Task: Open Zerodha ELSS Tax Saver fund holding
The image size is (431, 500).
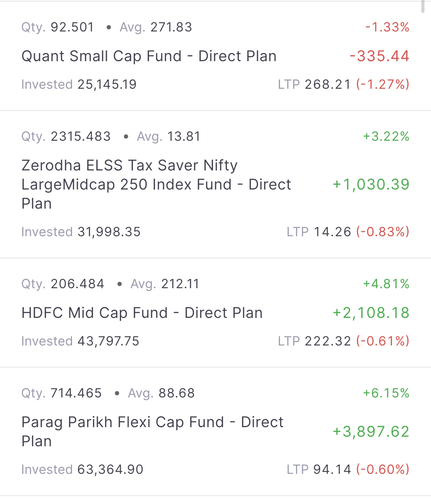Action: pos(215,184)
